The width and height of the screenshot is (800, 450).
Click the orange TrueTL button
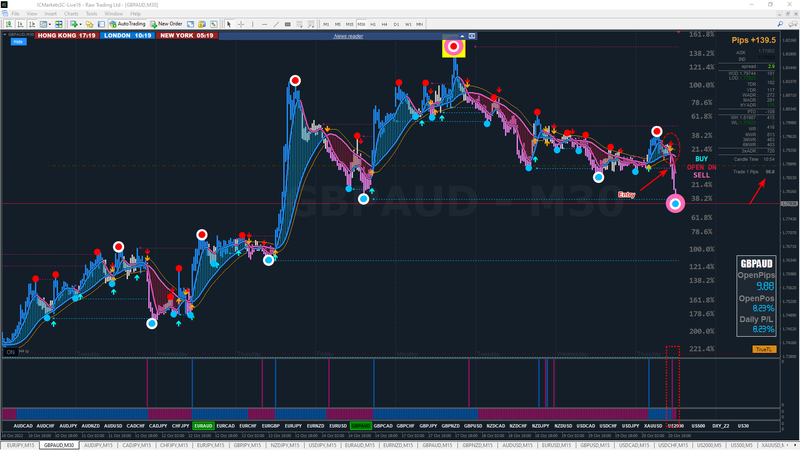click(764, 349)
